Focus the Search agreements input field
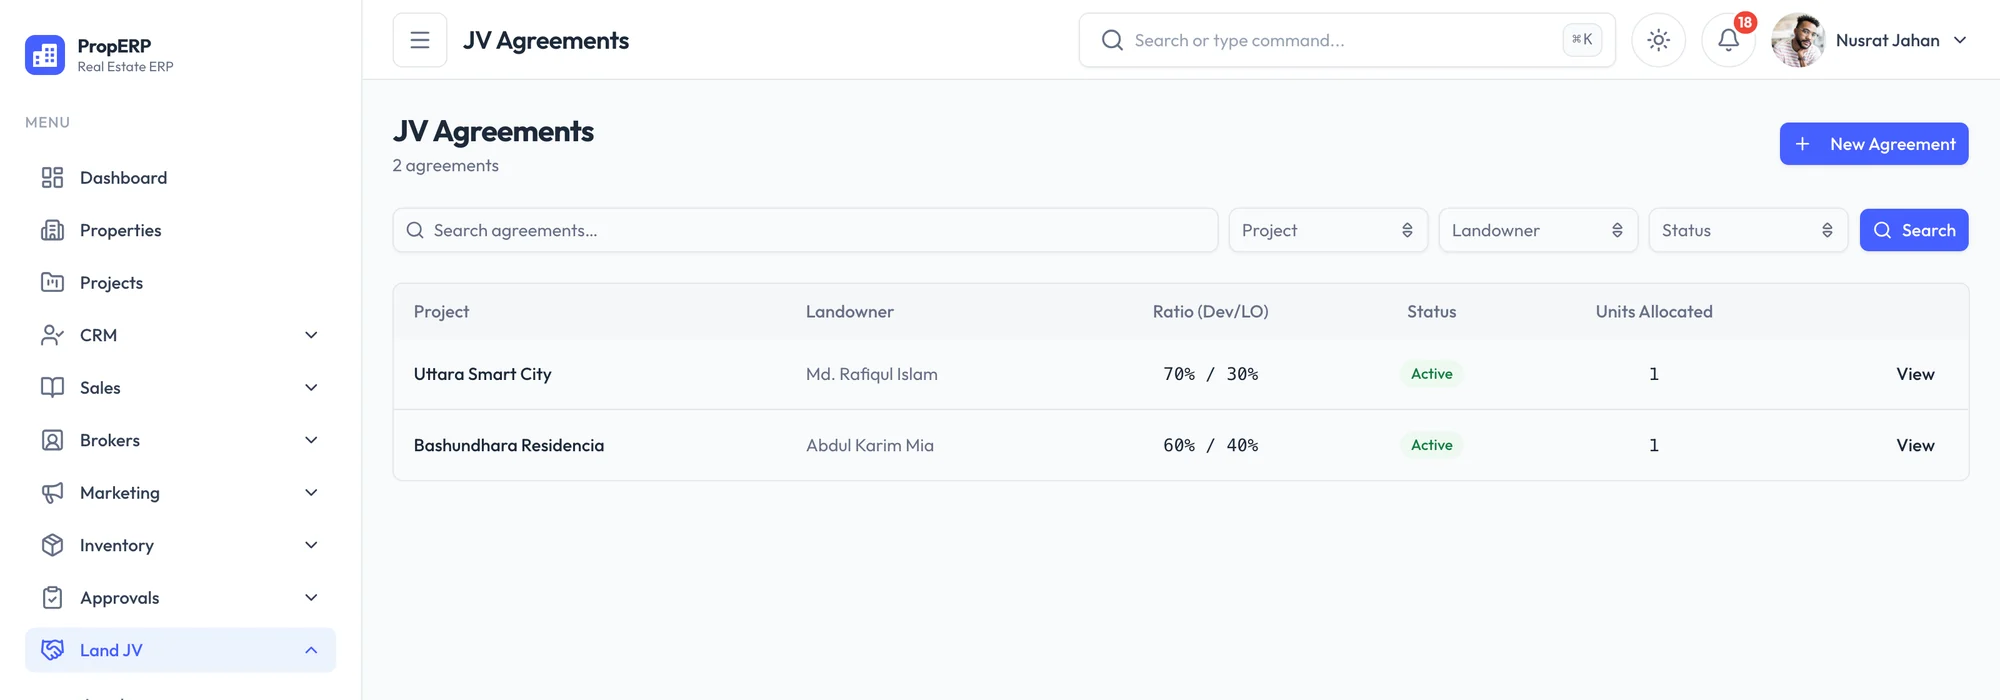 [805, 230]
